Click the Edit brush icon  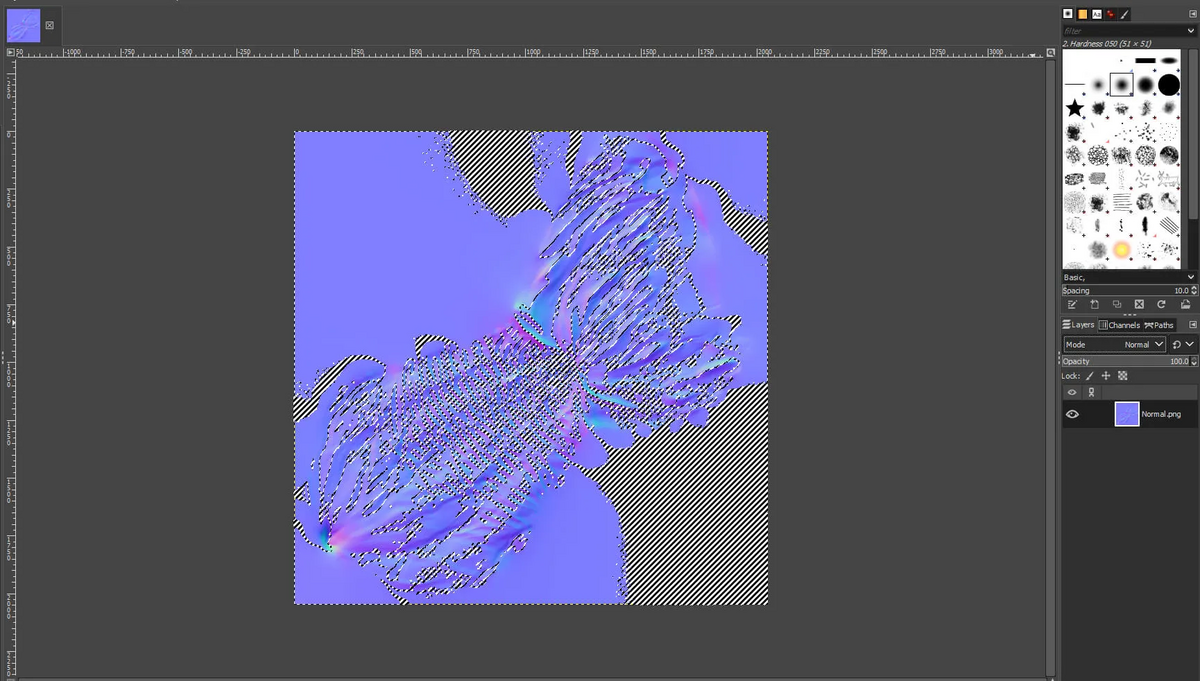tap(1072, 304)
